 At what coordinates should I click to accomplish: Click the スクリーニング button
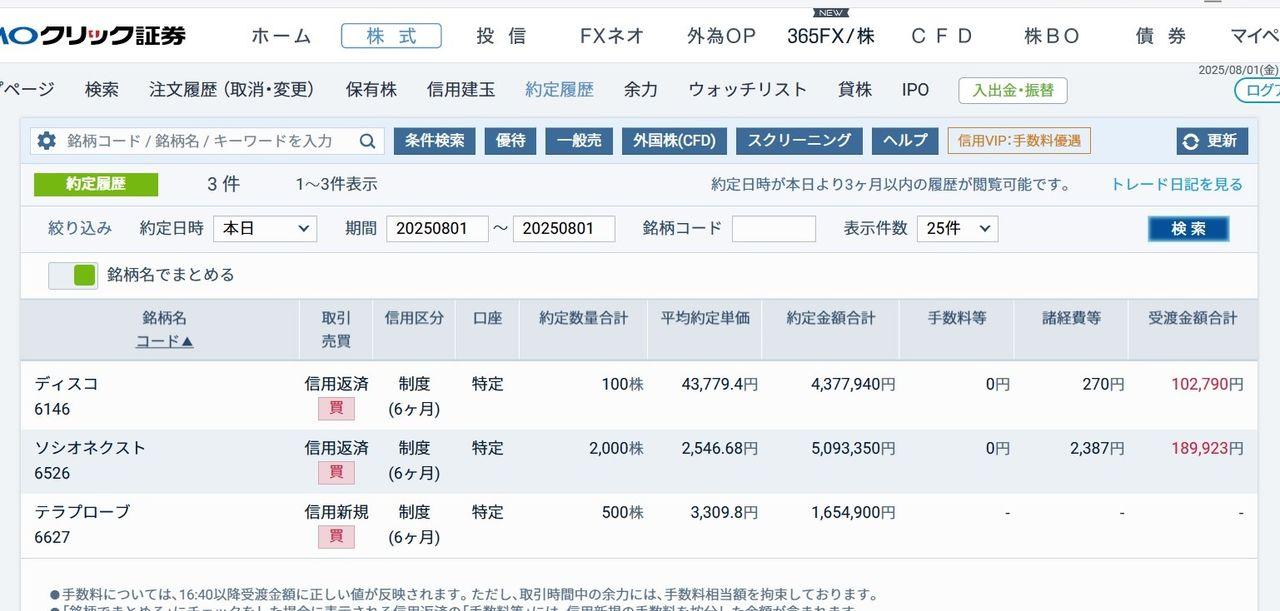799,140
